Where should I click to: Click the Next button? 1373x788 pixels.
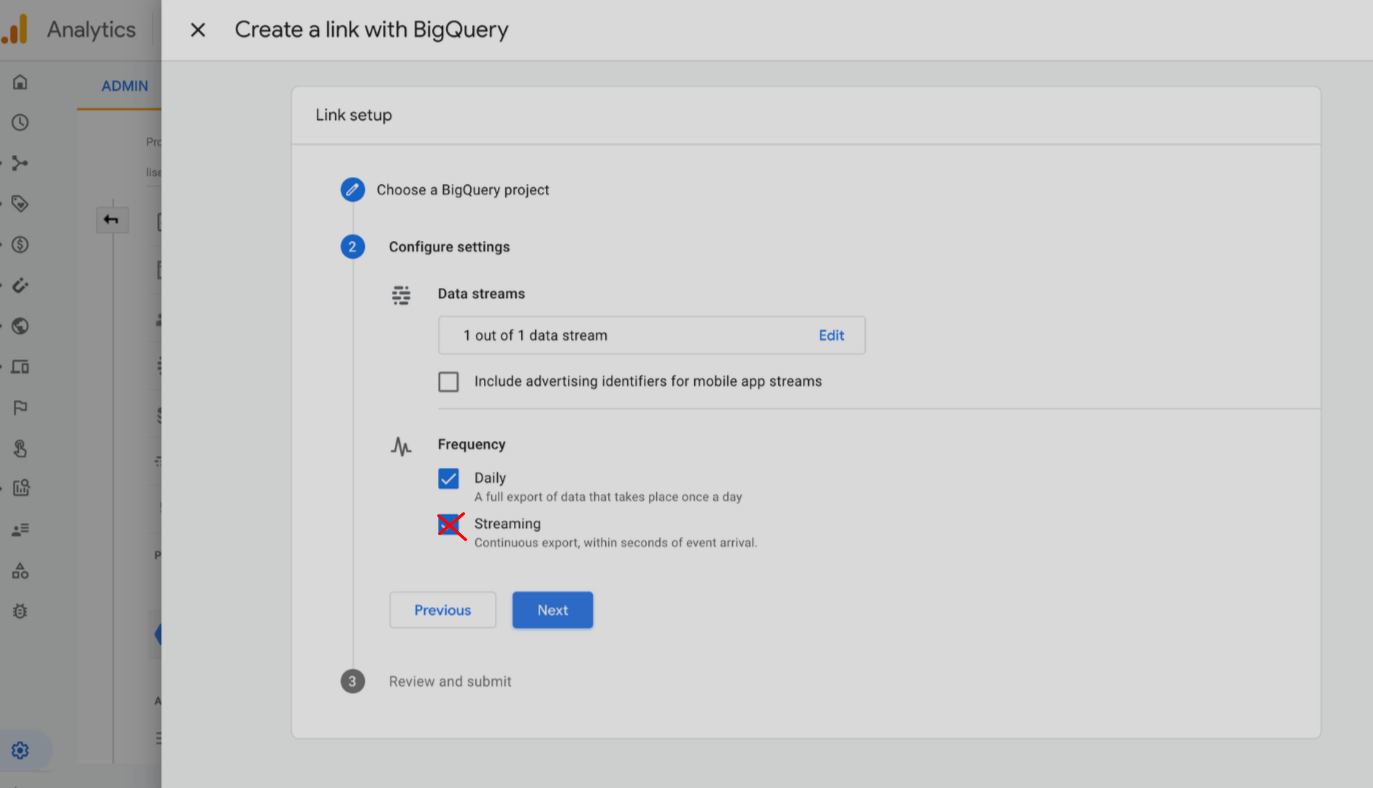coord(552,610)
